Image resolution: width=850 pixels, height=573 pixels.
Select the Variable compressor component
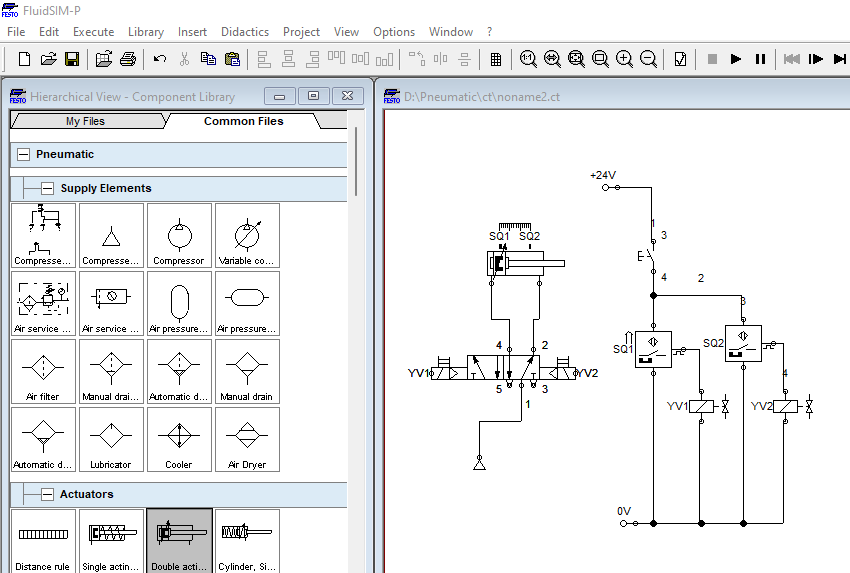point(247,235)
